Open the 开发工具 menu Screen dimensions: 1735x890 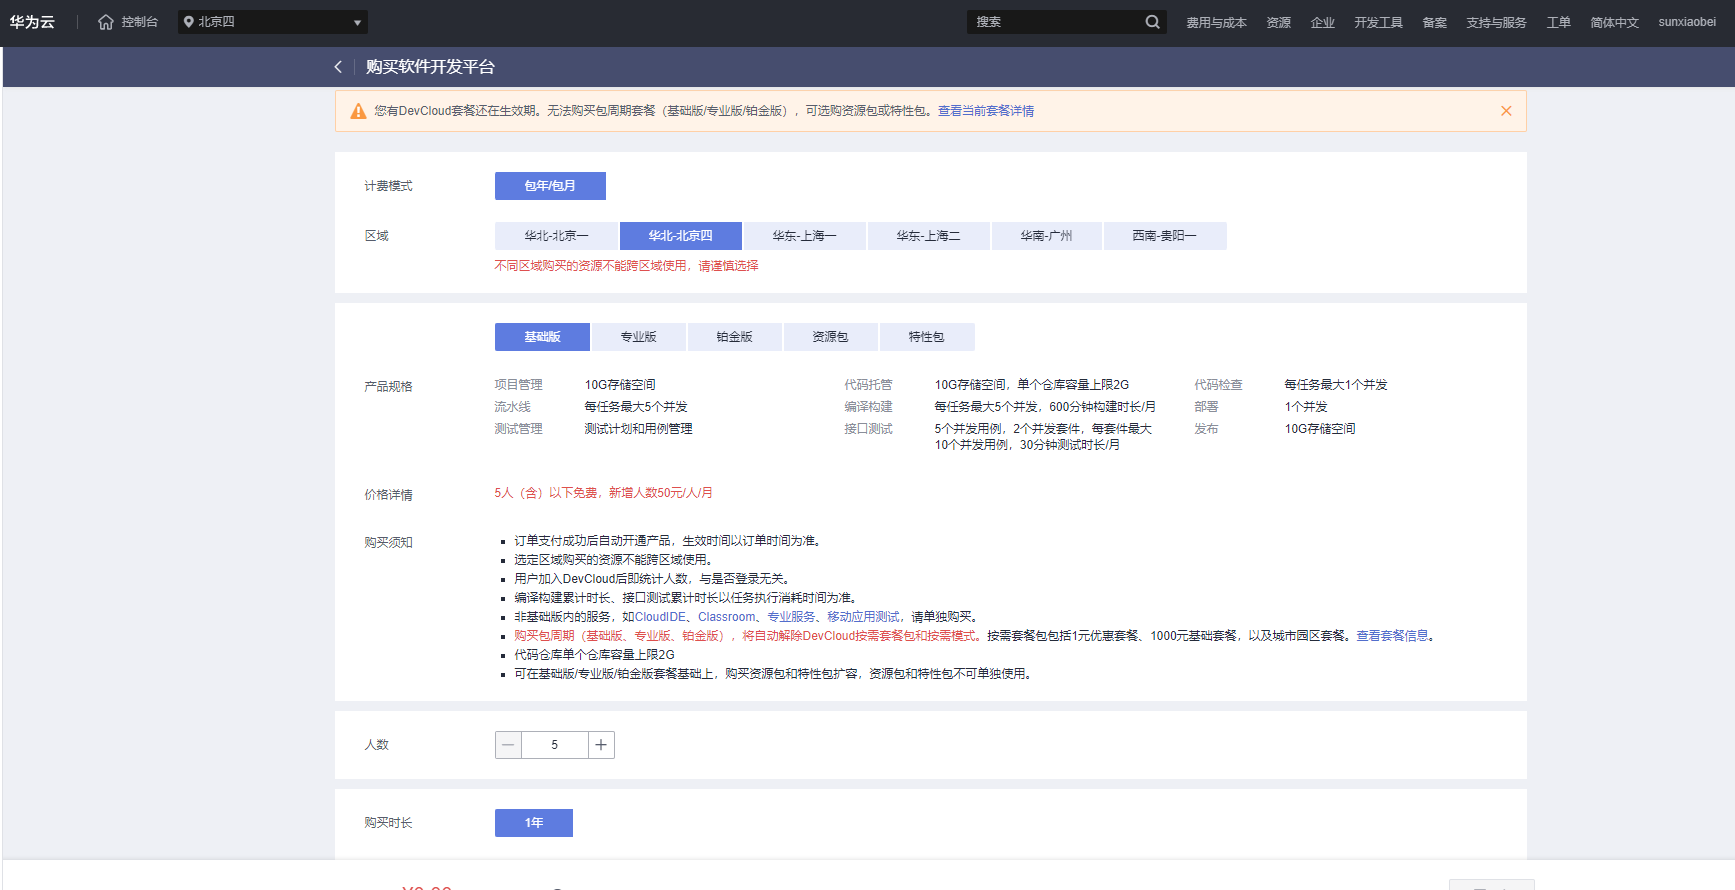pyautogui.click(x=1378, y=22)
